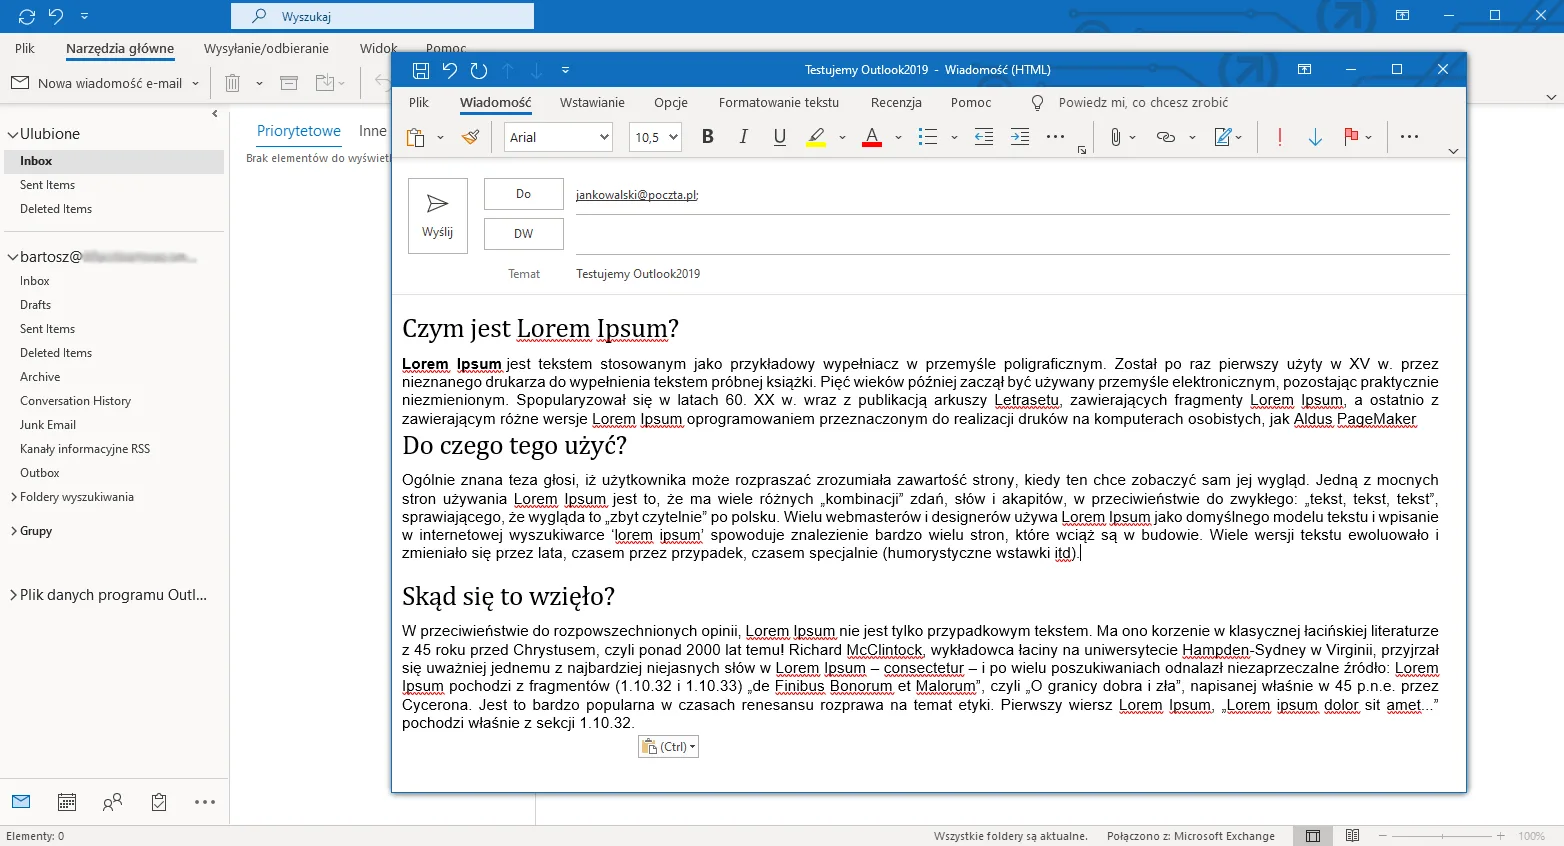This screenshot has height=846, width=1564.
Task: Collapse the message window ribbon
Action: (1453, 151)
